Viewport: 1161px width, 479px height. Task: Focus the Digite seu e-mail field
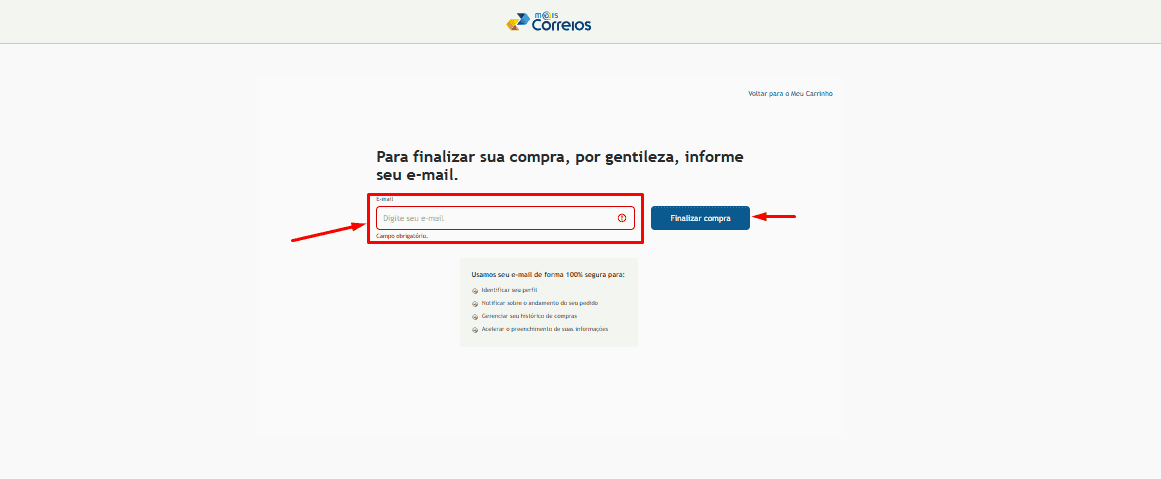pos(495,218)
